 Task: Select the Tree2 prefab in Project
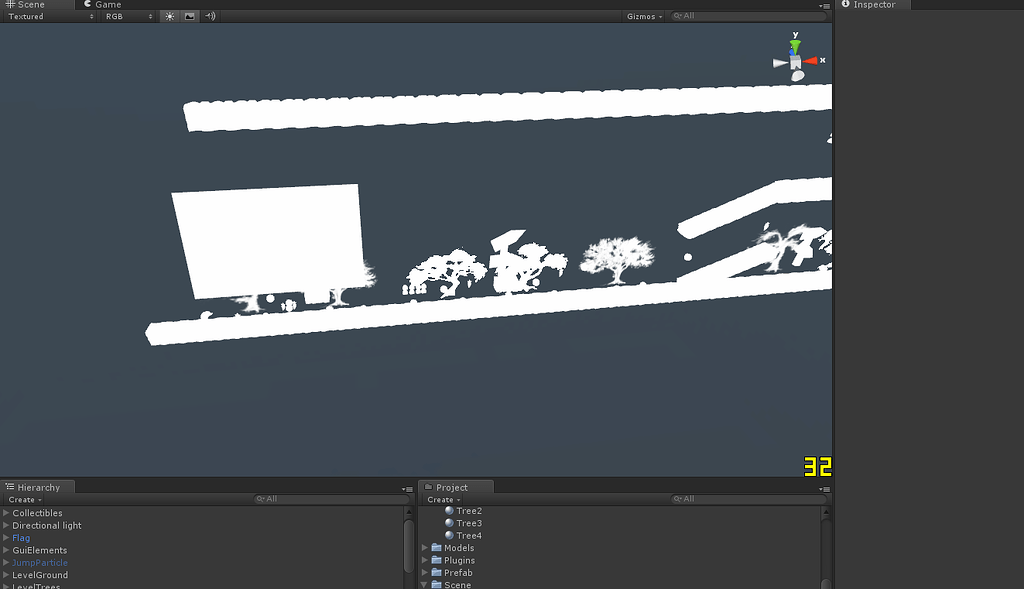[x=468, y=510]
